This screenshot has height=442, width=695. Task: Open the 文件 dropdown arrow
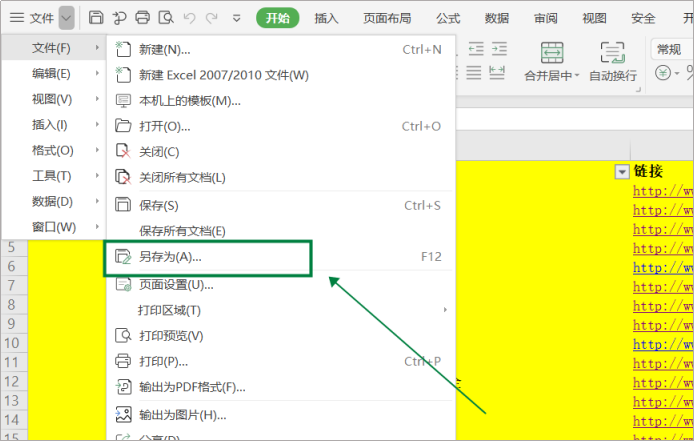(x=66, y=18)
